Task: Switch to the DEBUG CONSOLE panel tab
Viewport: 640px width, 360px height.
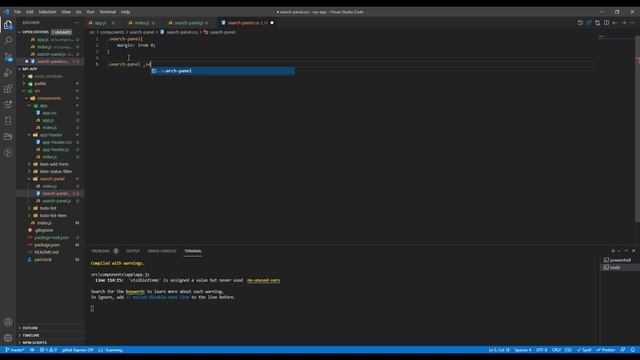Action: [162, 251]
